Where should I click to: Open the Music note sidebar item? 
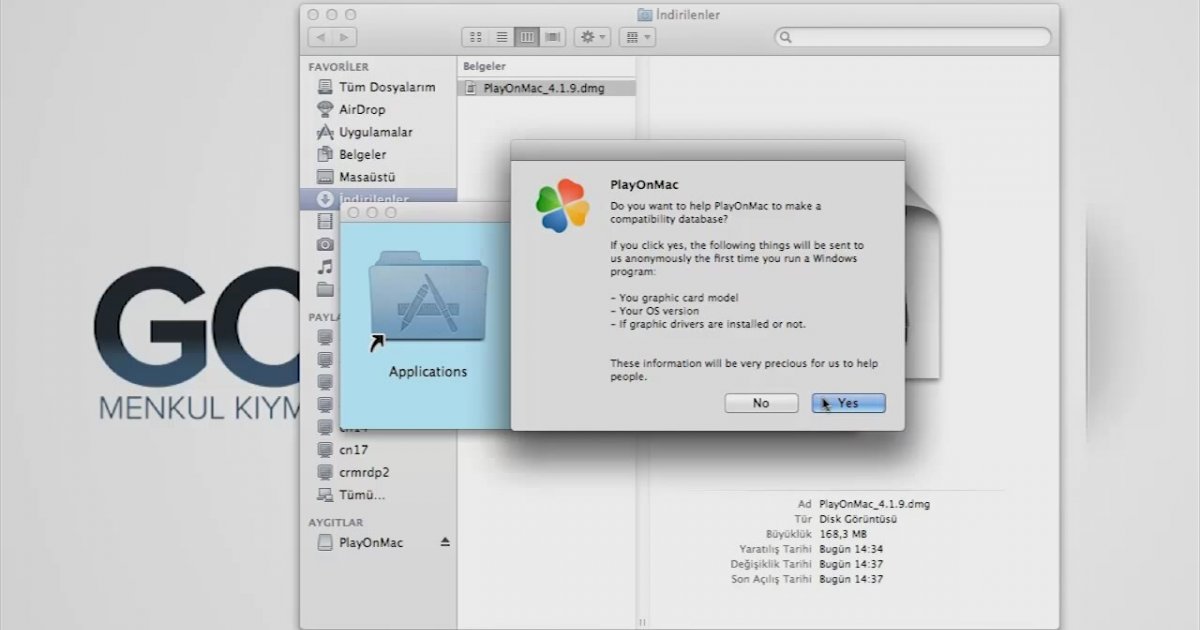coord(325,267)
